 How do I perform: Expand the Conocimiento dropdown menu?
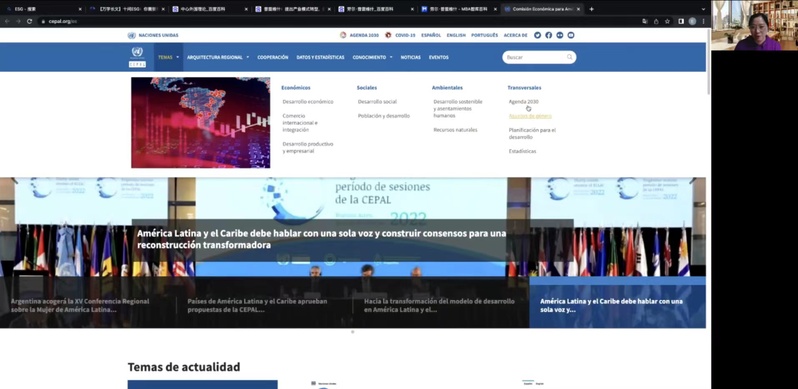pos(373,58)
